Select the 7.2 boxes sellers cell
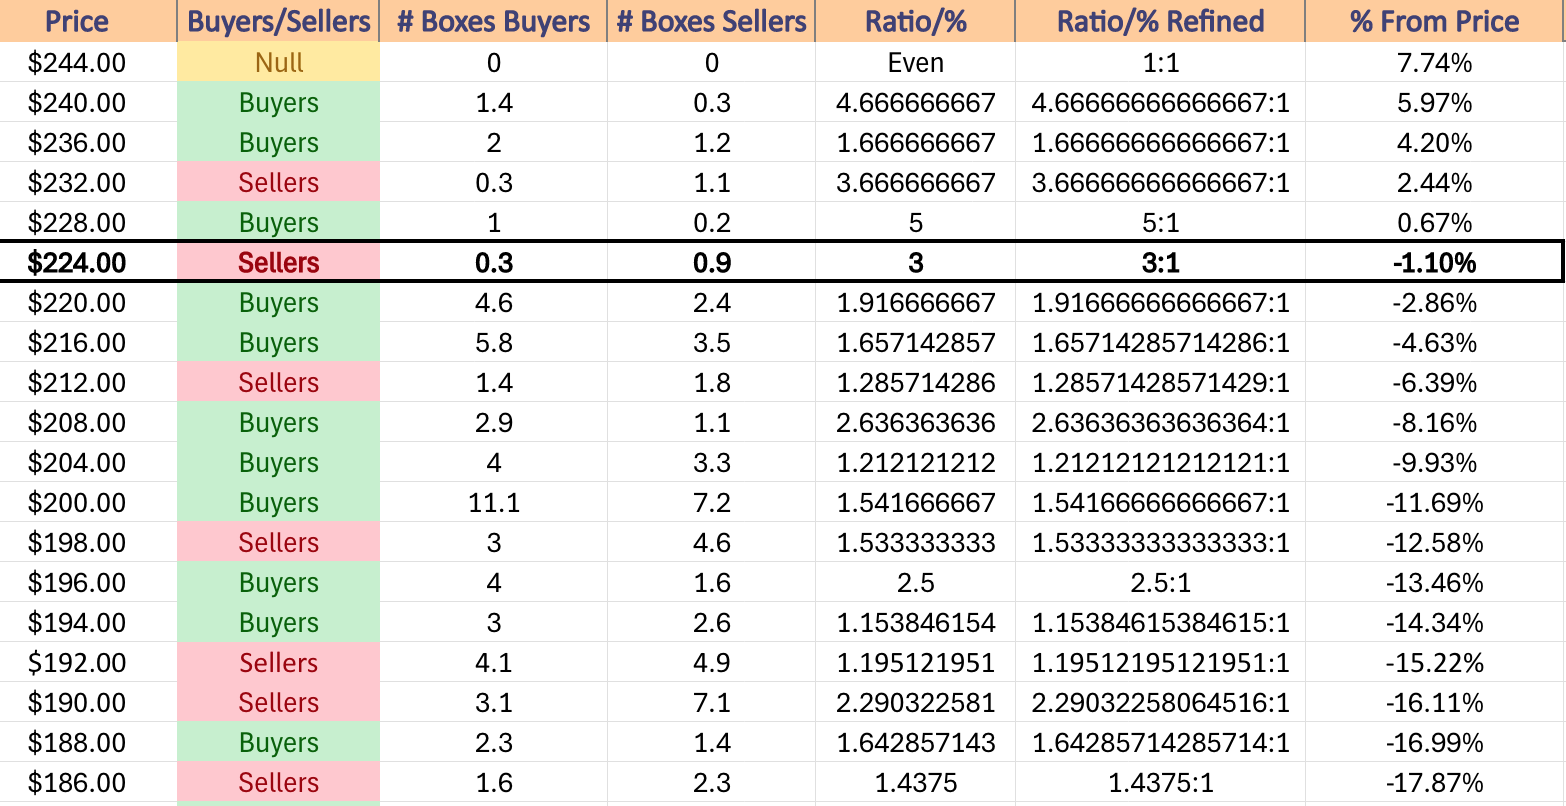This screenshot has height=806, width=1566. click(x=711, y=503)
